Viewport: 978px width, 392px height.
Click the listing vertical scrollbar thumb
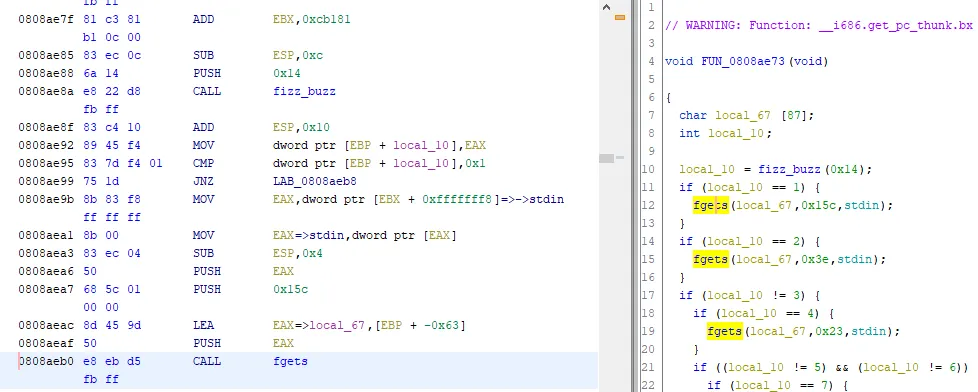(606, 159)
